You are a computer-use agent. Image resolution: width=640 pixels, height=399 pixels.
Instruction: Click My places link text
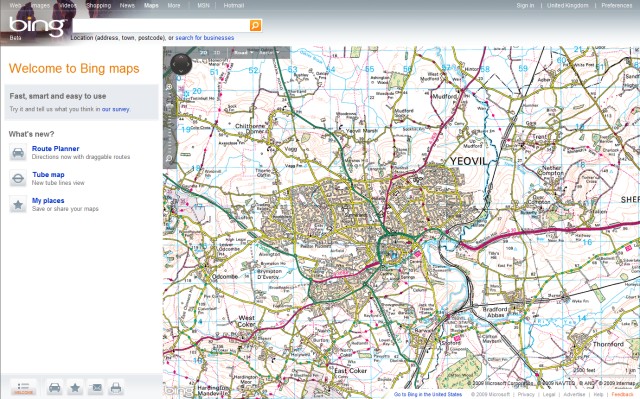point(48,201)
